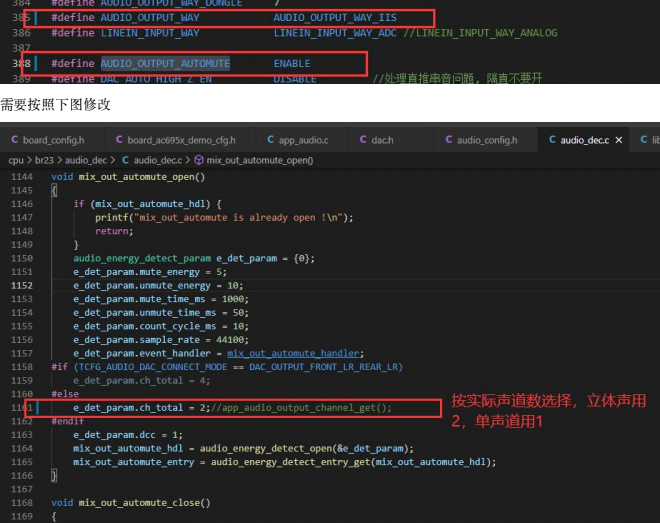
Task: Follow the mix_out_automute_handler link on line 1157
Action: pos(294,353)
